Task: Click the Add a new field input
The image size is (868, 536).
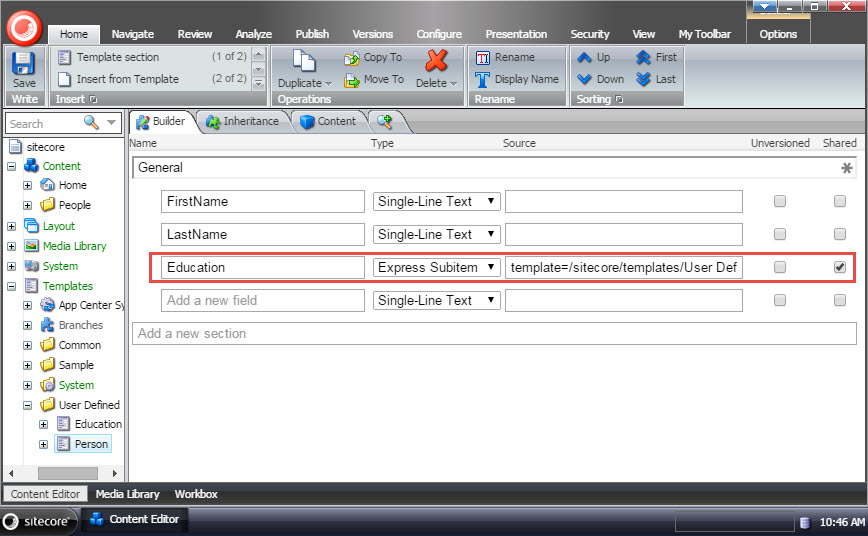Action: tap(263, 301)
